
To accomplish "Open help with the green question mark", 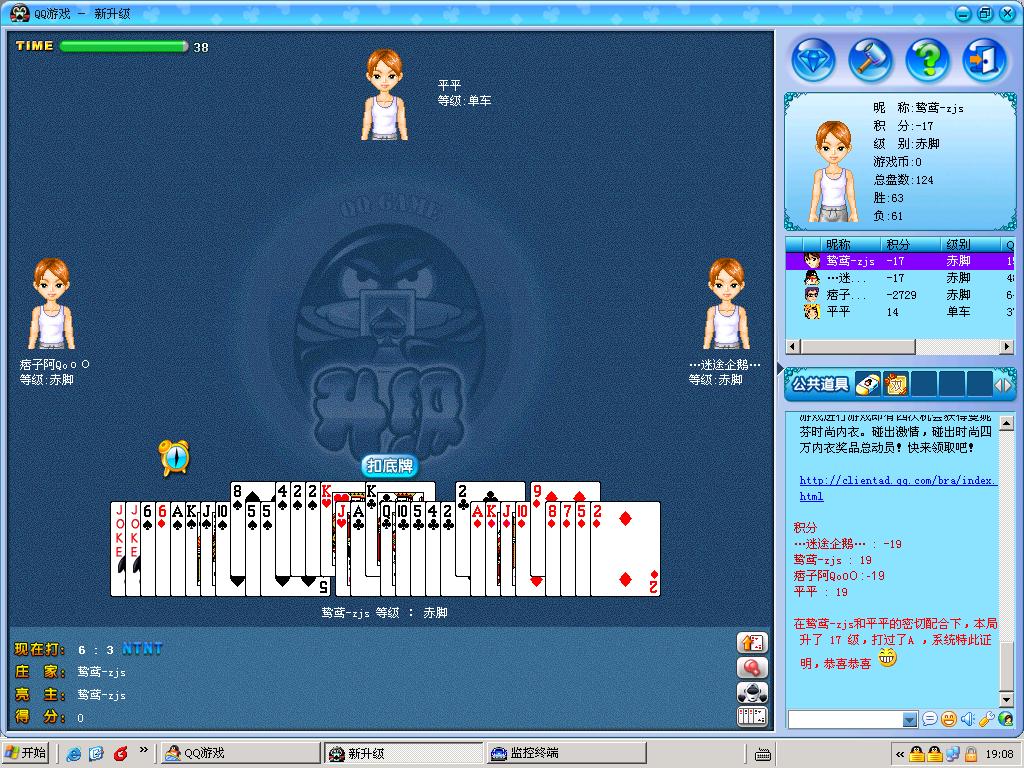I will tap(927, 60).
